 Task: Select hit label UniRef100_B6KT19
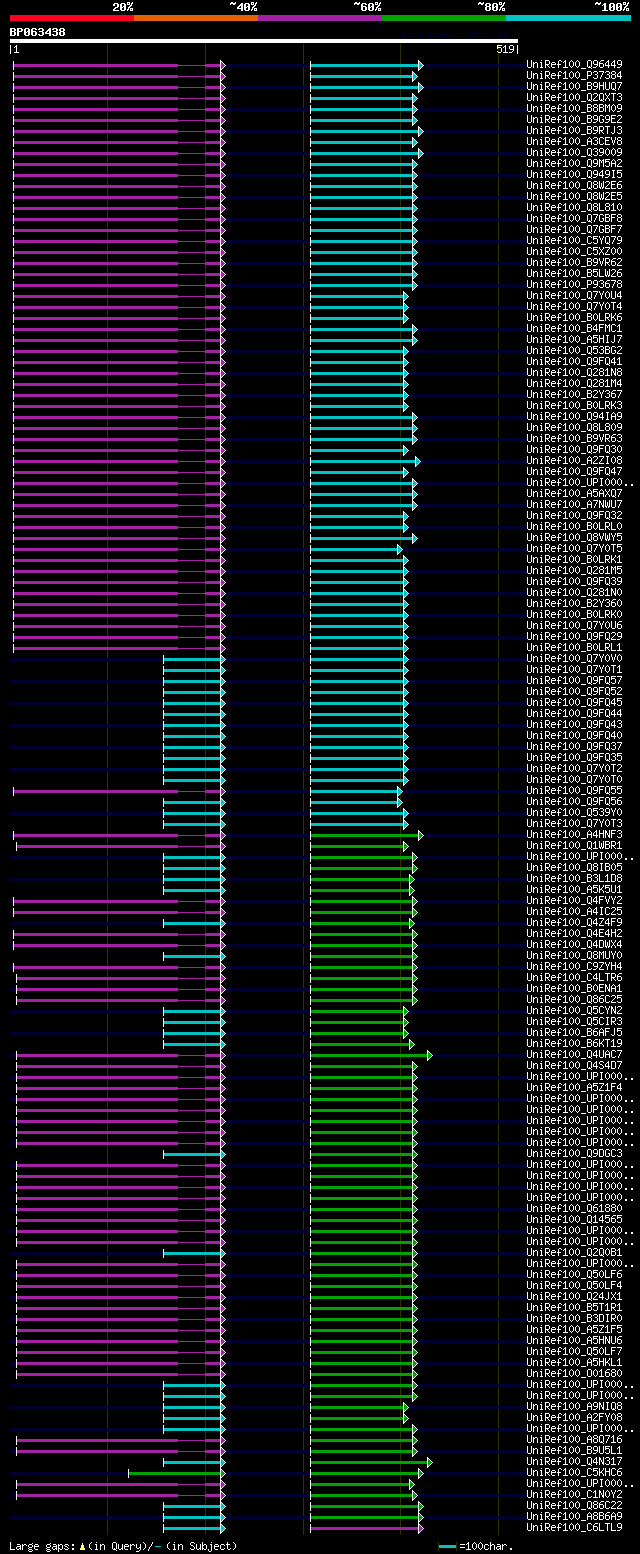(574, 1044)
